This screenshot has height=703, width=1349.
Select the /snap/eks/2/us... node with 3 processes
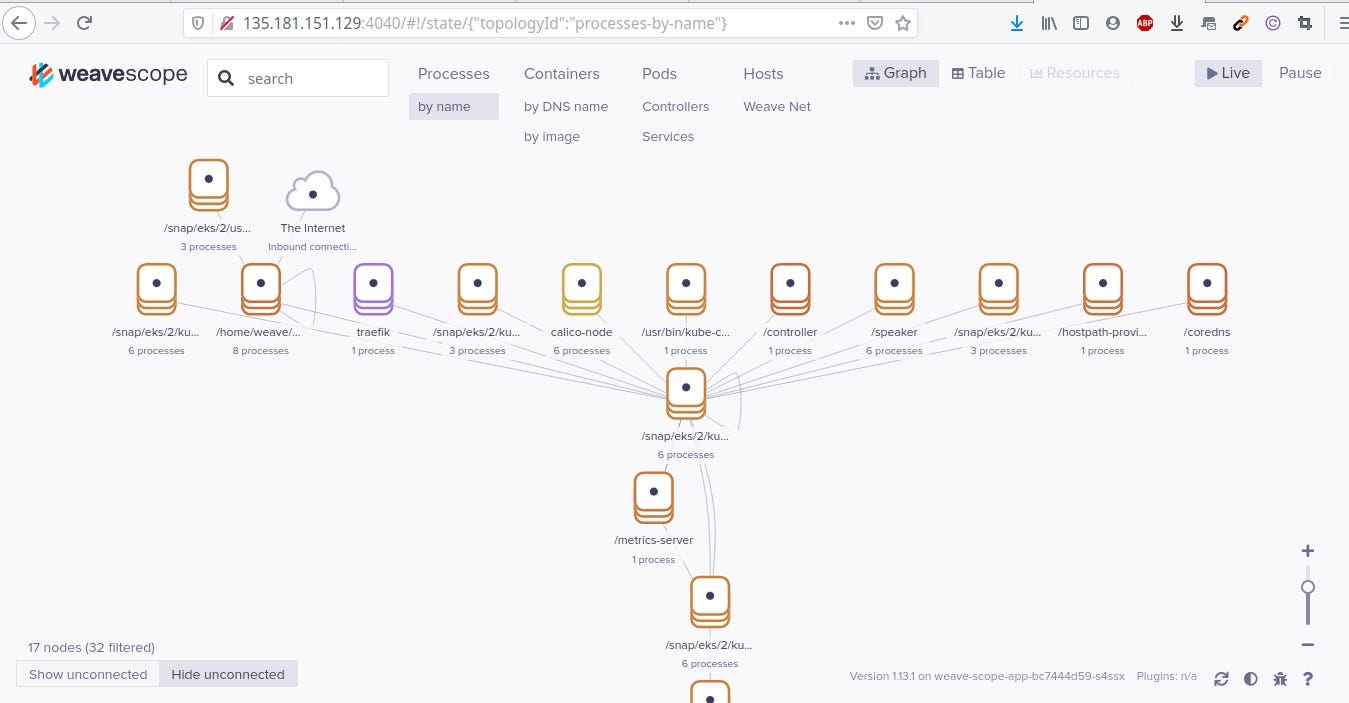(208, 185)
